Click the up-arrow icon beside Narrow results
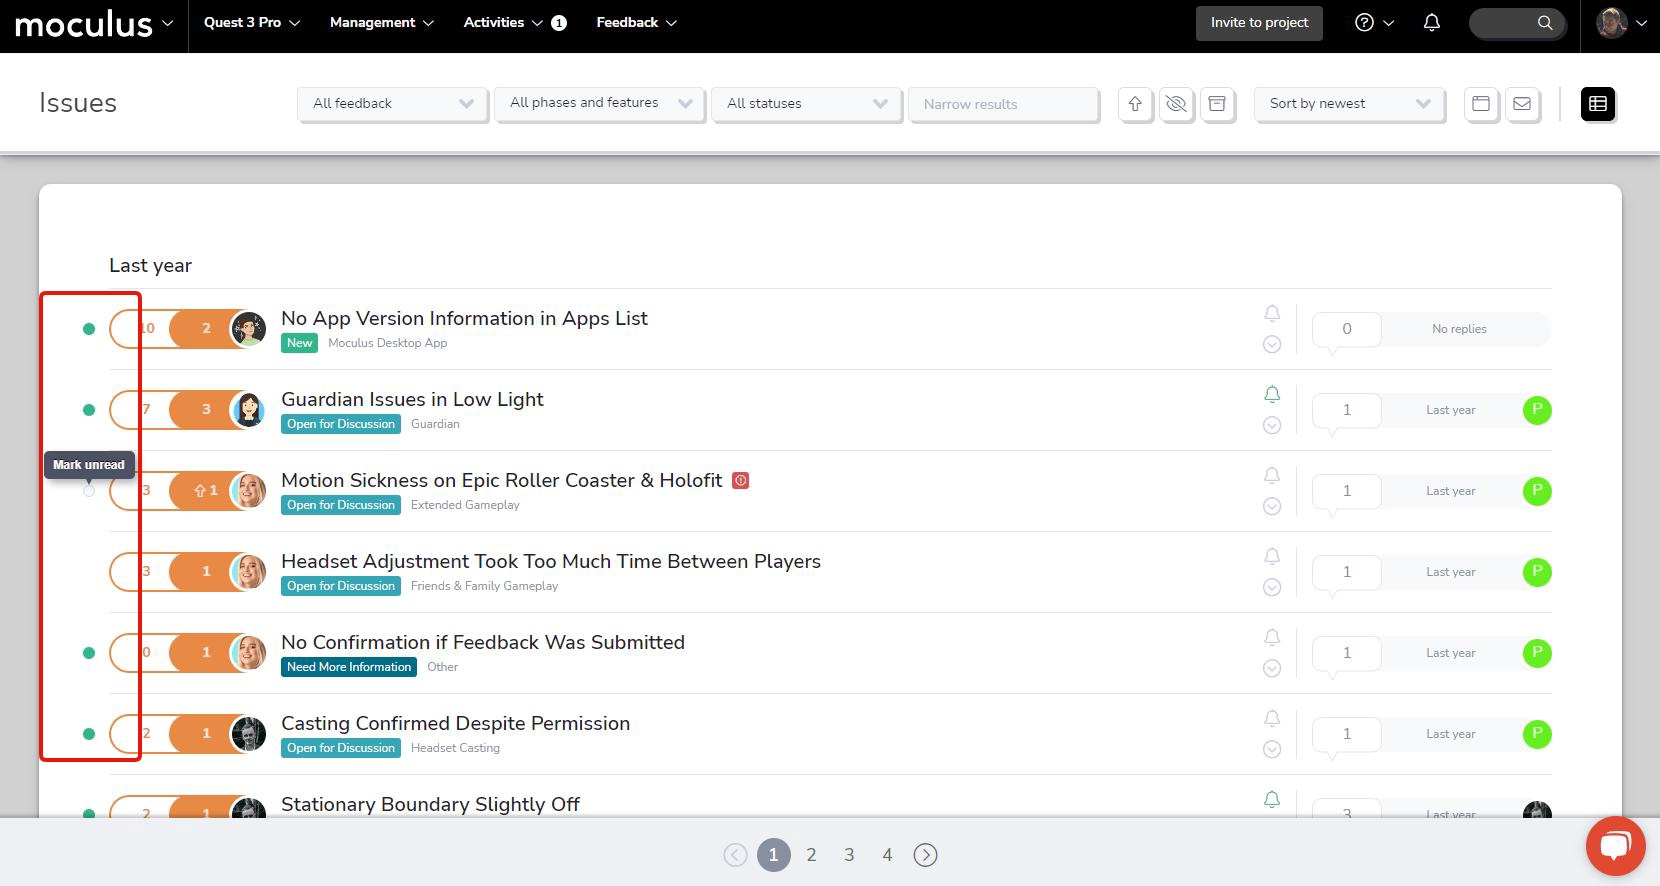The height and width of the screenshot is (886, 1660). point(1135,104)
